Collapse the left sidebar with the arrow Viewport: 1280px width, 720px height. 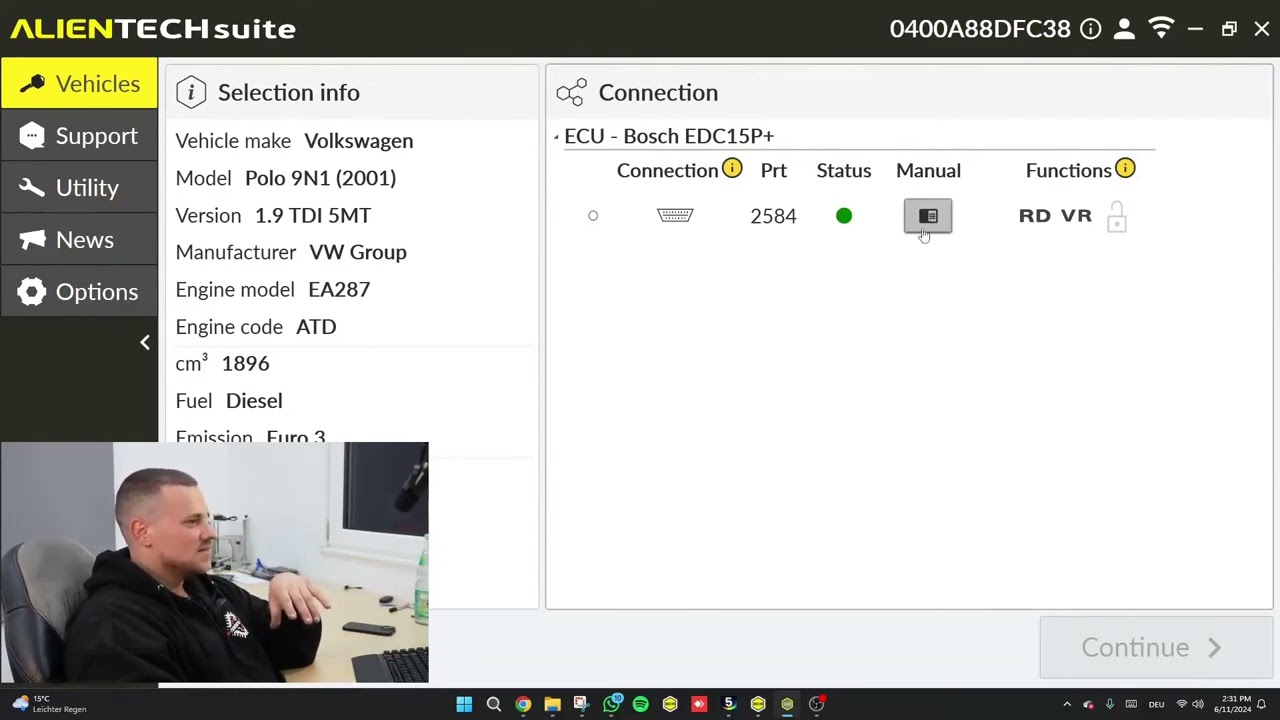tap(145, 343)
